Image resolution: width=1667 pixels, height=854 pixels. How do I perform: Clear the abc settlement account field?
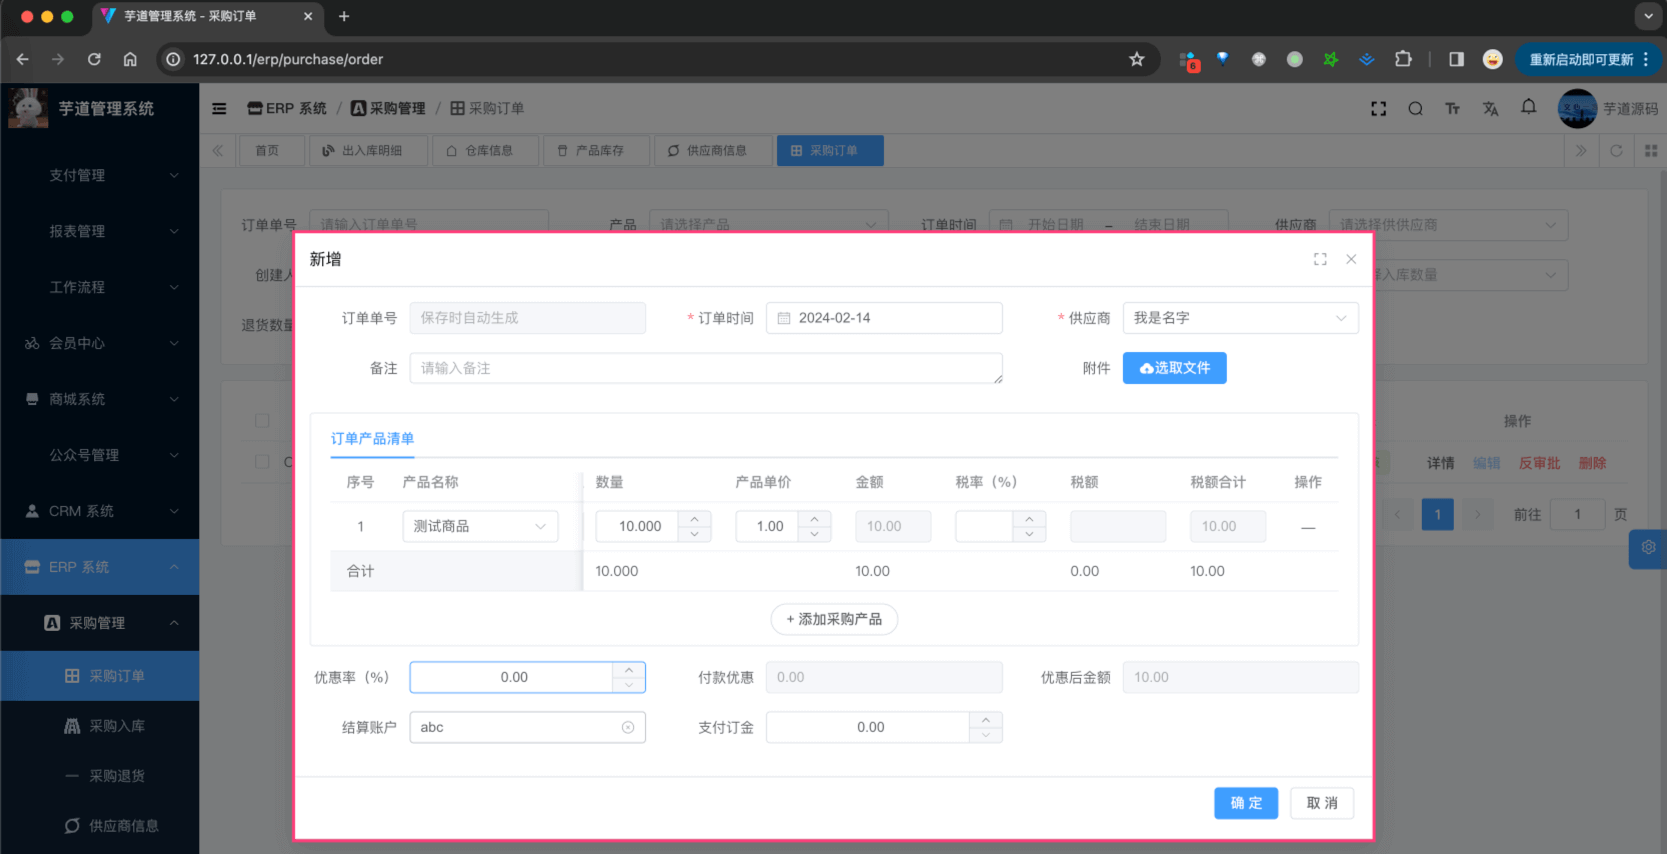[628, 727]
